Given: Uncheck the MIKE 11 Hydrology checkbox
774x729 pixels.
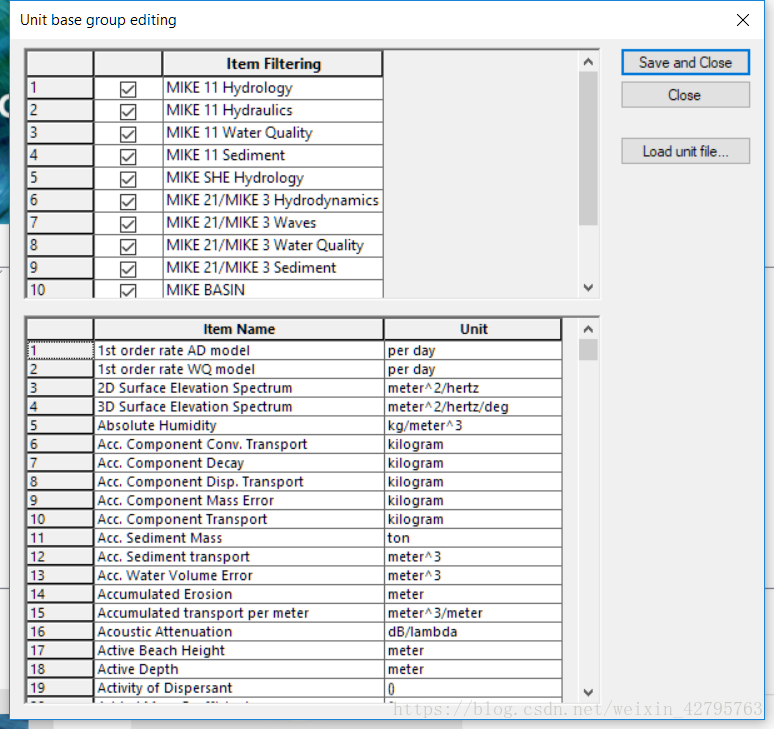Looking at the screenshot, I should click(x=128, y=89).
